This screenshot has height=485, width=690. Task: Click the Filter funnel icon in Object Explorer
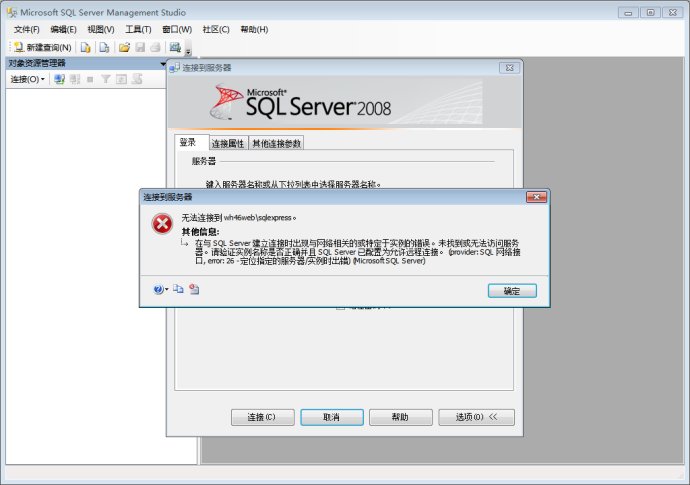(105, 79)
